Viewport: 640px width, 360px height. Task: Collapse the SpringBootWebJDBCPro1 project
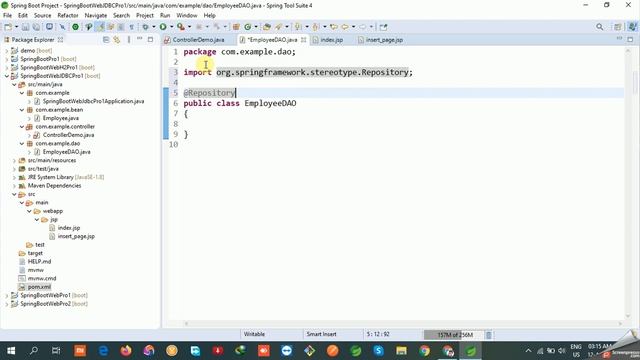(7, 76)
